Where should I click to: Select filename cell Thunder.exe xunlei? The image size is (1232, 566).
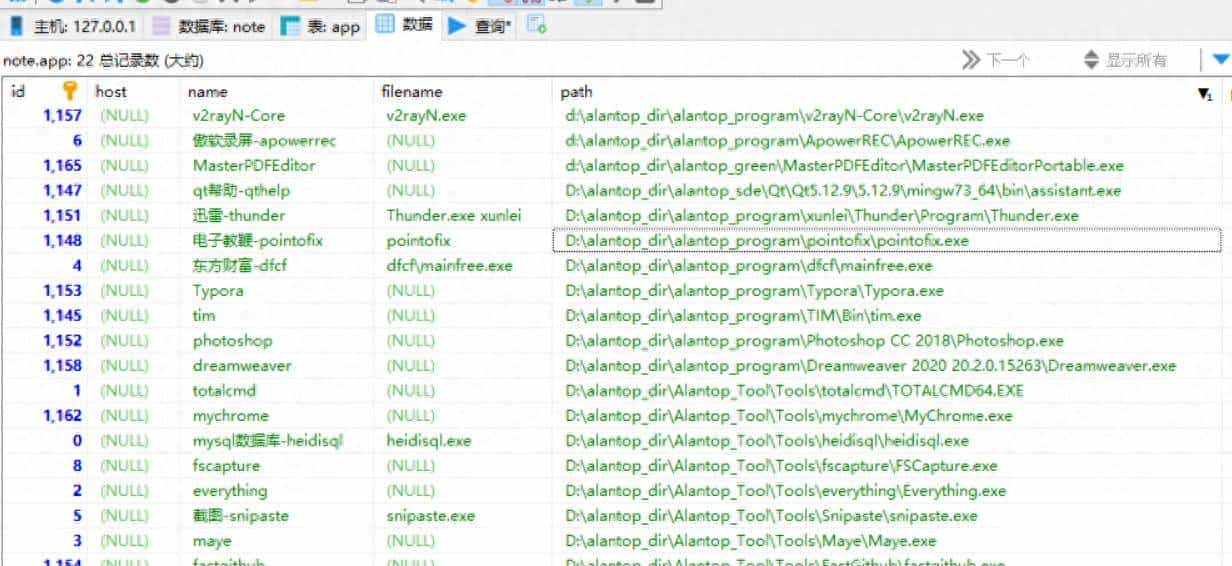(x=454, y=216)
